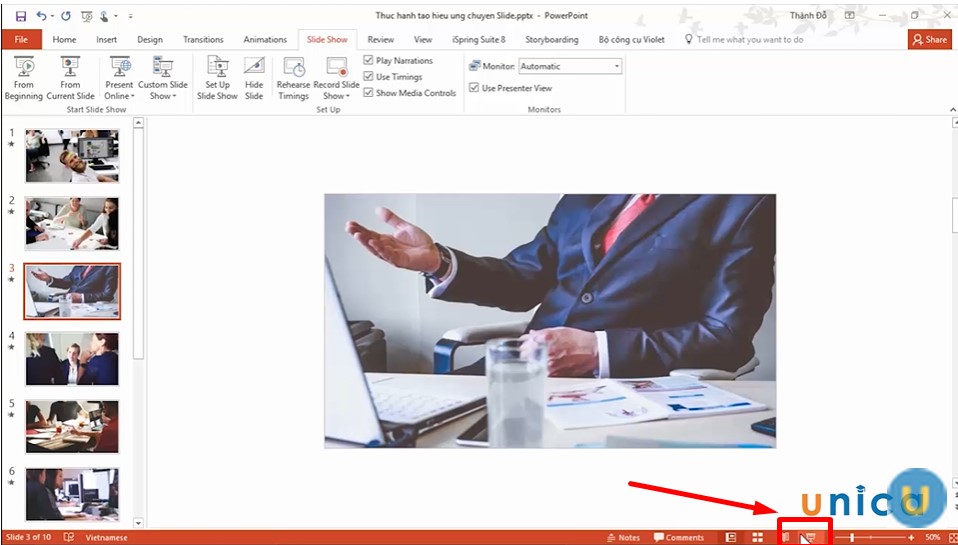Switch to Slide Sorter view in status bar
The height and width of the screenshot is (545, 958).
(x=758, y=537)
